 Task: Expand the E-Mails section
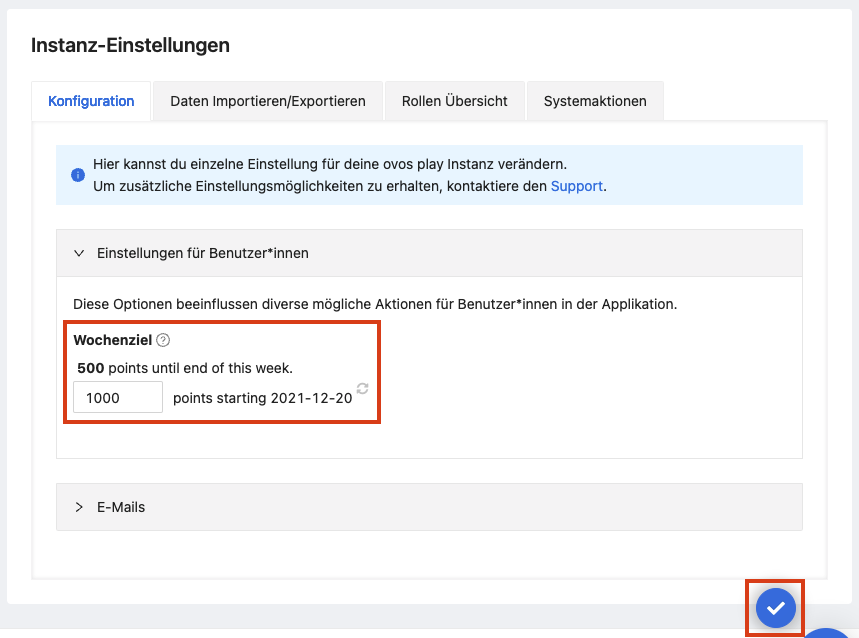(430, 507)
